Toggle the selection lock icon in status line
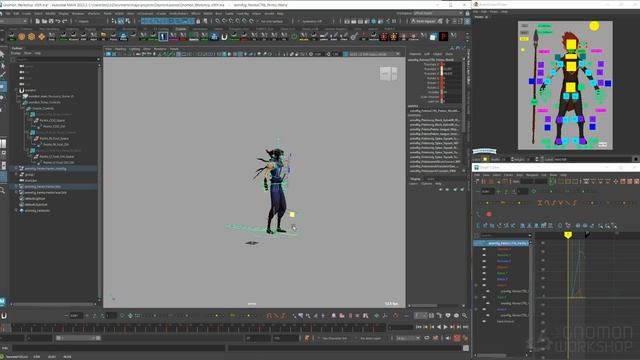 point(198,21)
